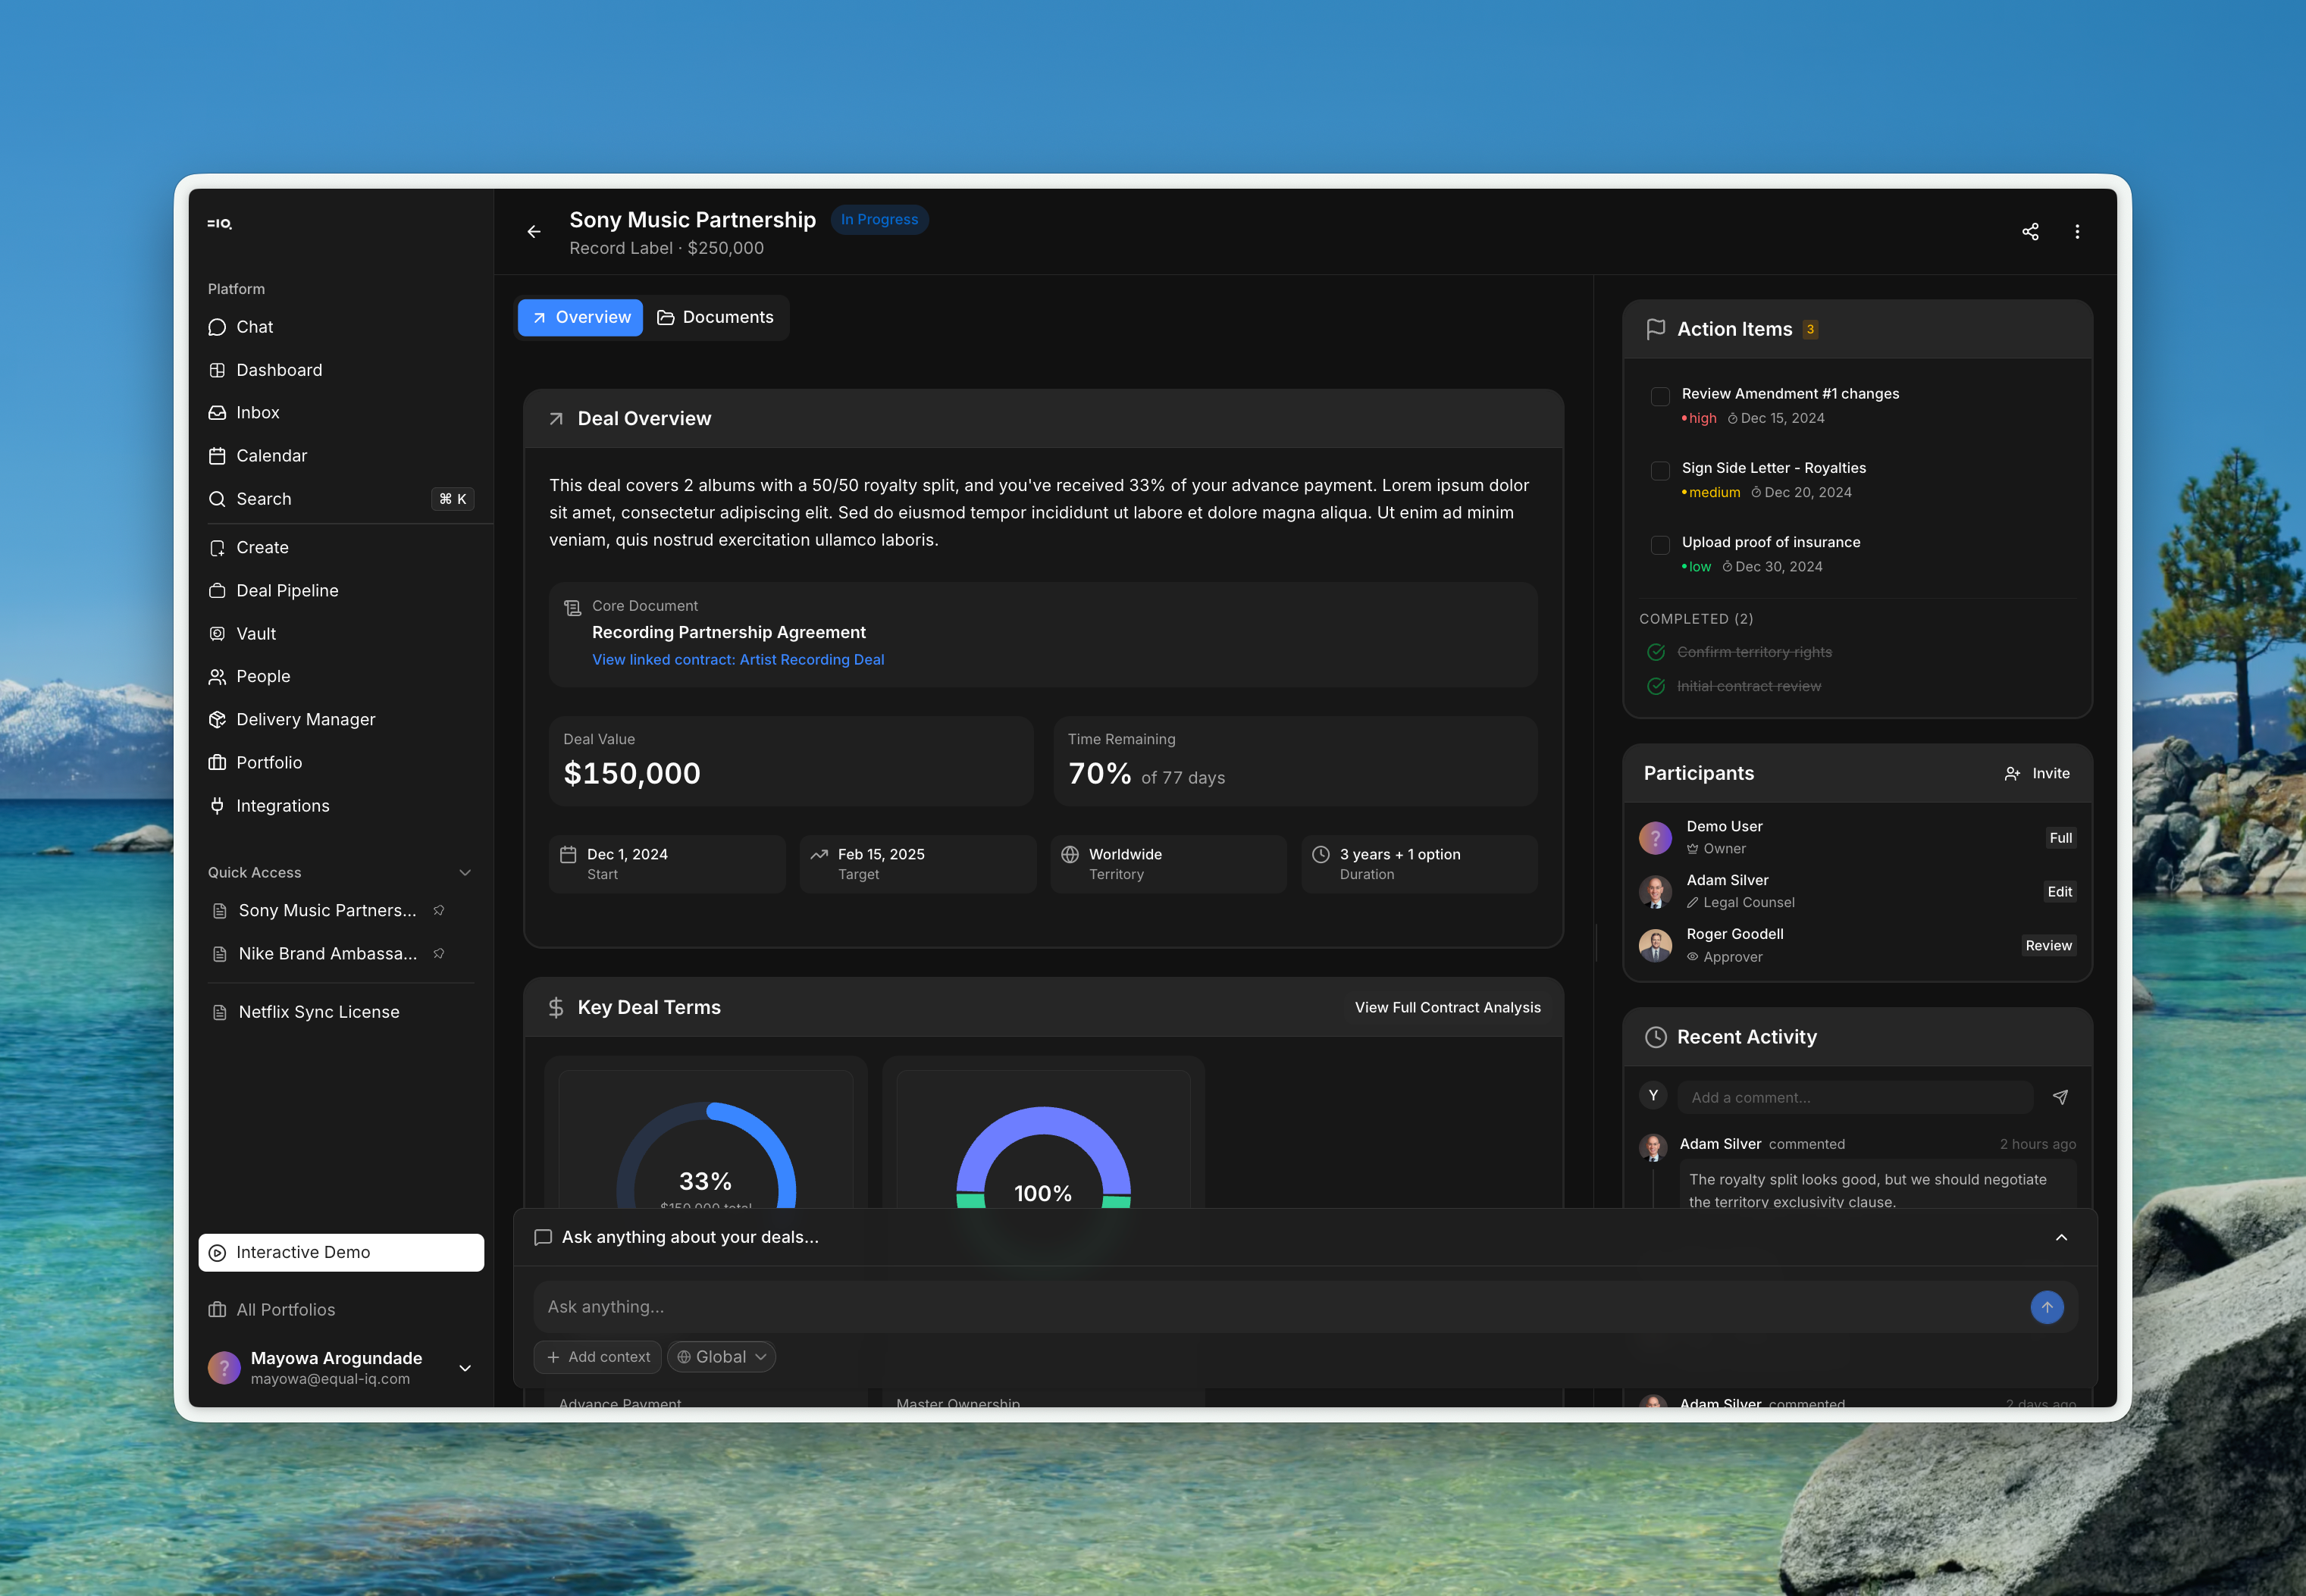Click the share icon in header
The height and width of the screenshot is (1596, 2306).
coord(2030,232)
